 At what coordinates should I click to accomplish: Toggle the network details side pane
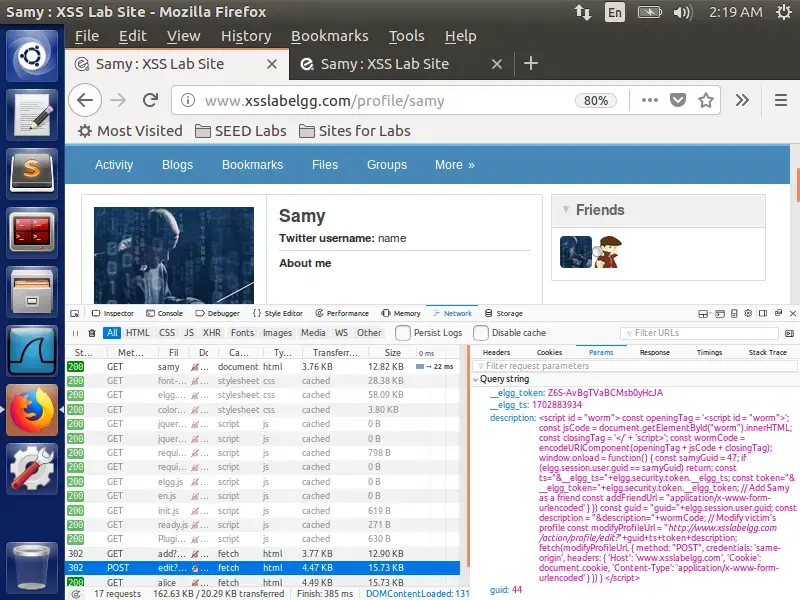(x=789, y=333)
